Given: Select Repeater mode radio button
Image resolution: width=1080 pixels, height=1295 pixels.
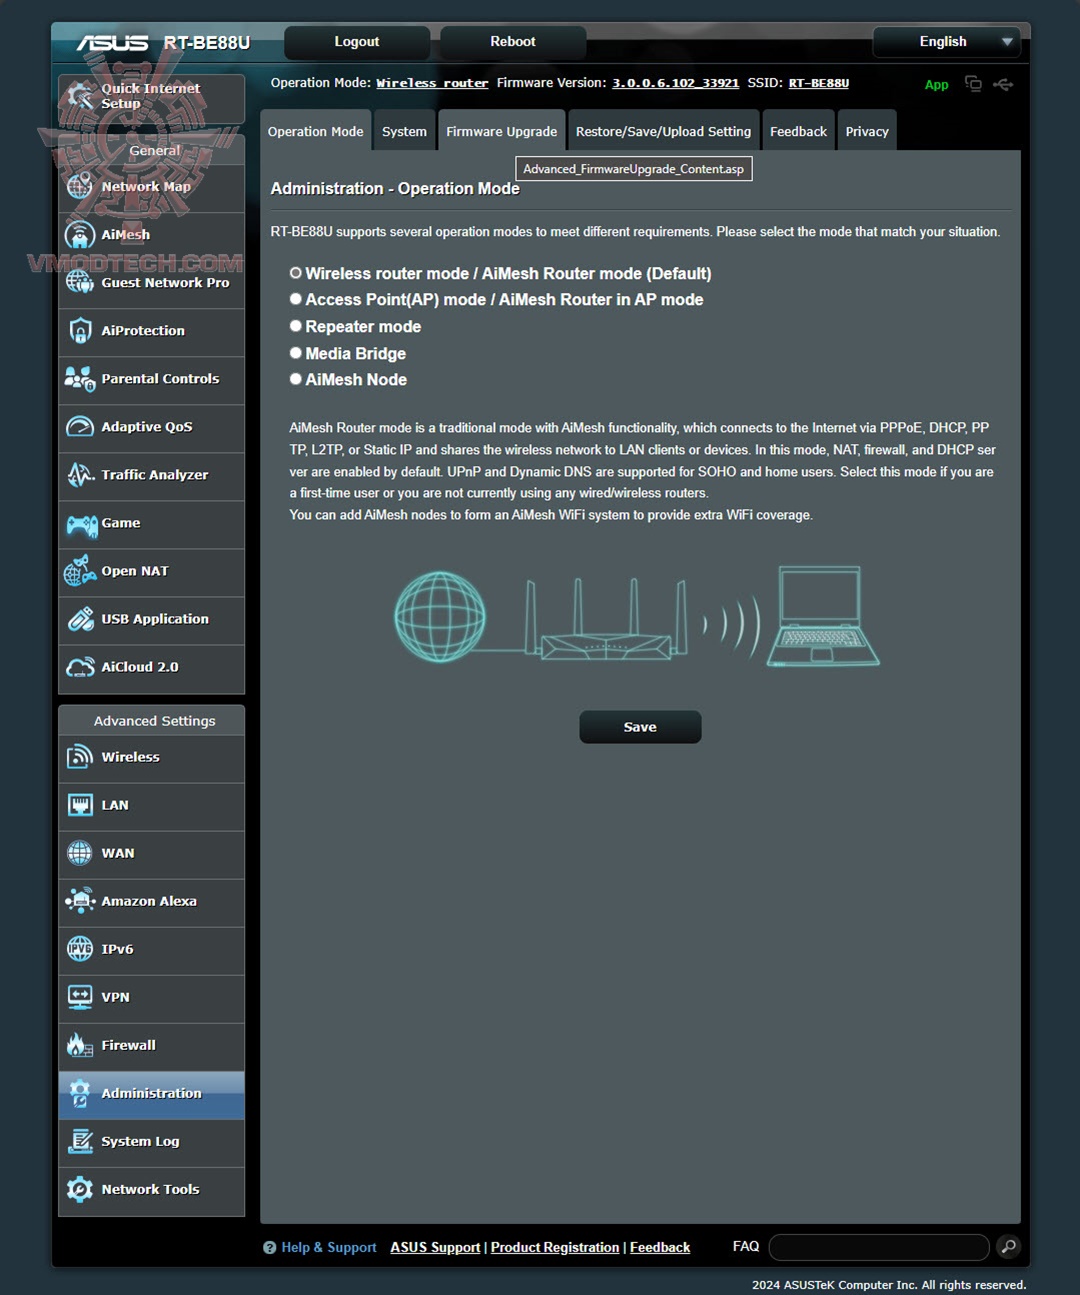Looking at the screenshot, I should click(296, 326).
